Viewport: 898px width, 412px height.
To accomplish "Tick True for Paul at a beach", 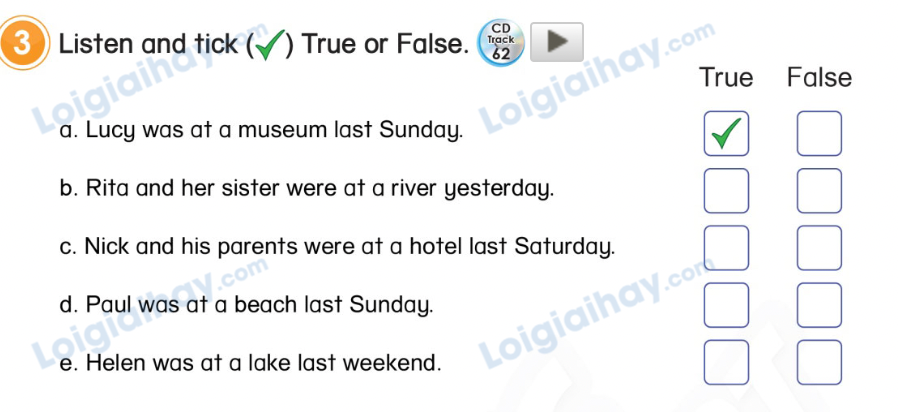I will click(x=726, y=305).
